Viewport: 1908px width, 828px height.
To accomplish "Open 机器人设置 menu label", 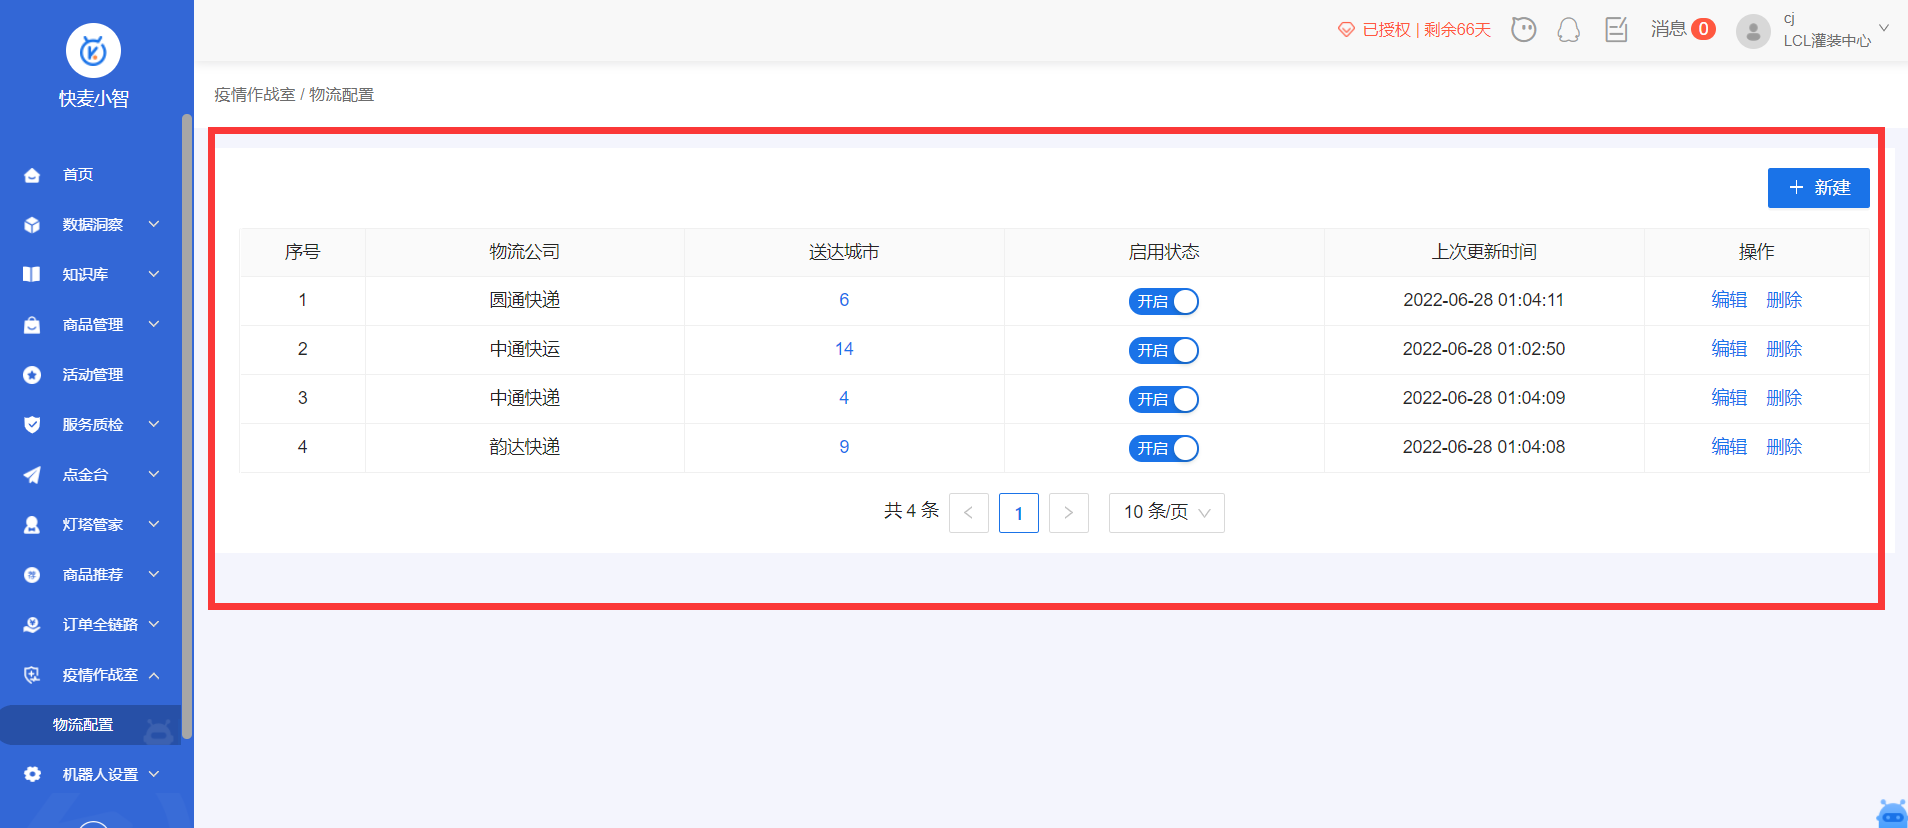I will (x=100, y=775).
